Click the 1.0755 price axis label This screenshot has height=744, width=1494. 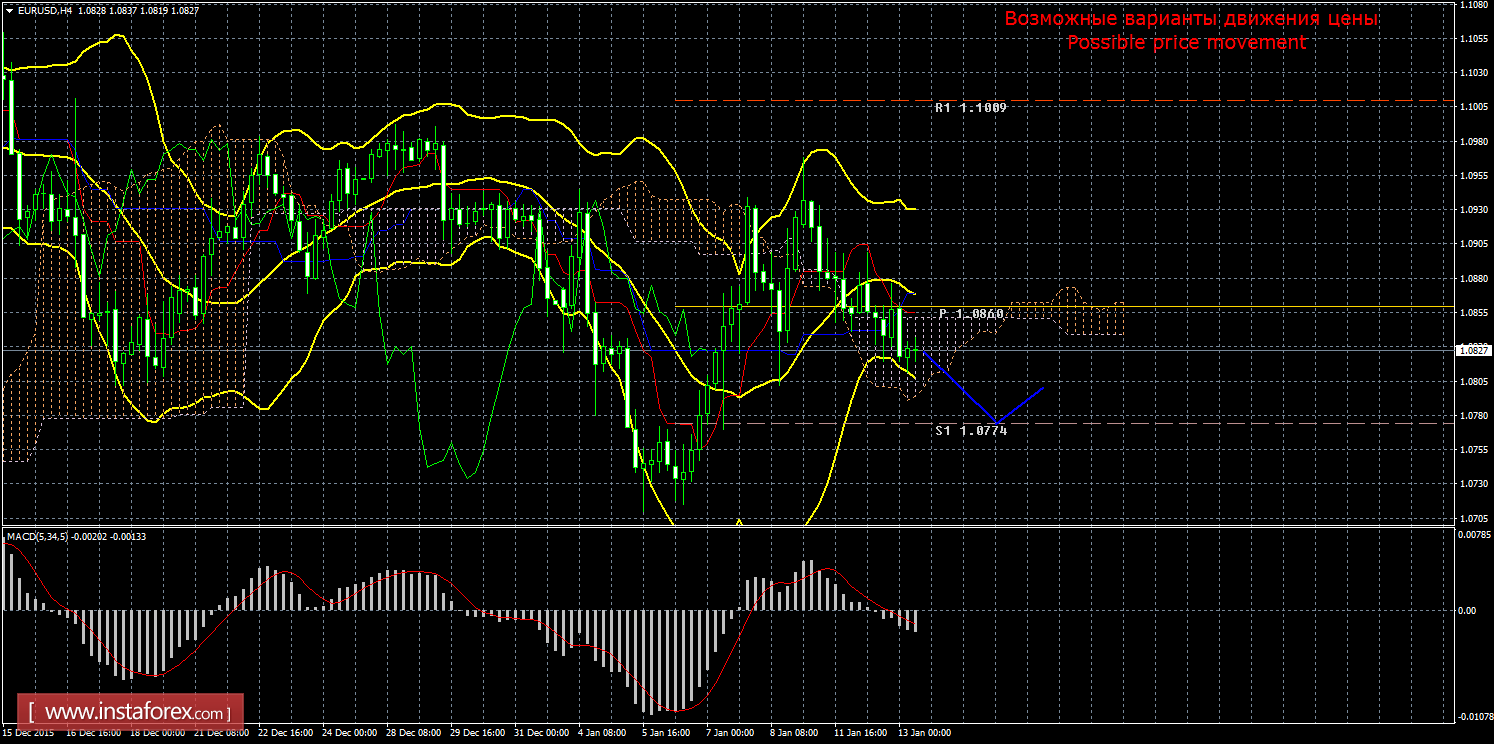(1472, 450)
